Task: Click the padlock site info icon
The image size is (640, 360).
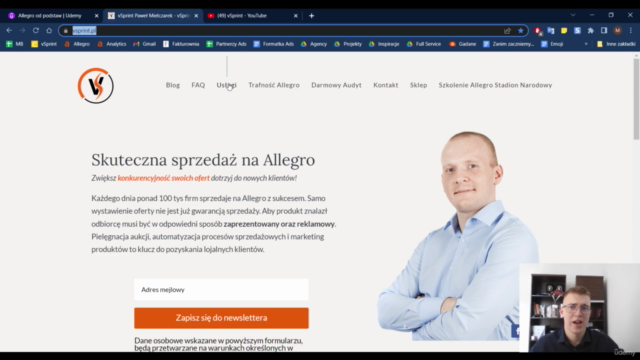Action: click(66, 31)
